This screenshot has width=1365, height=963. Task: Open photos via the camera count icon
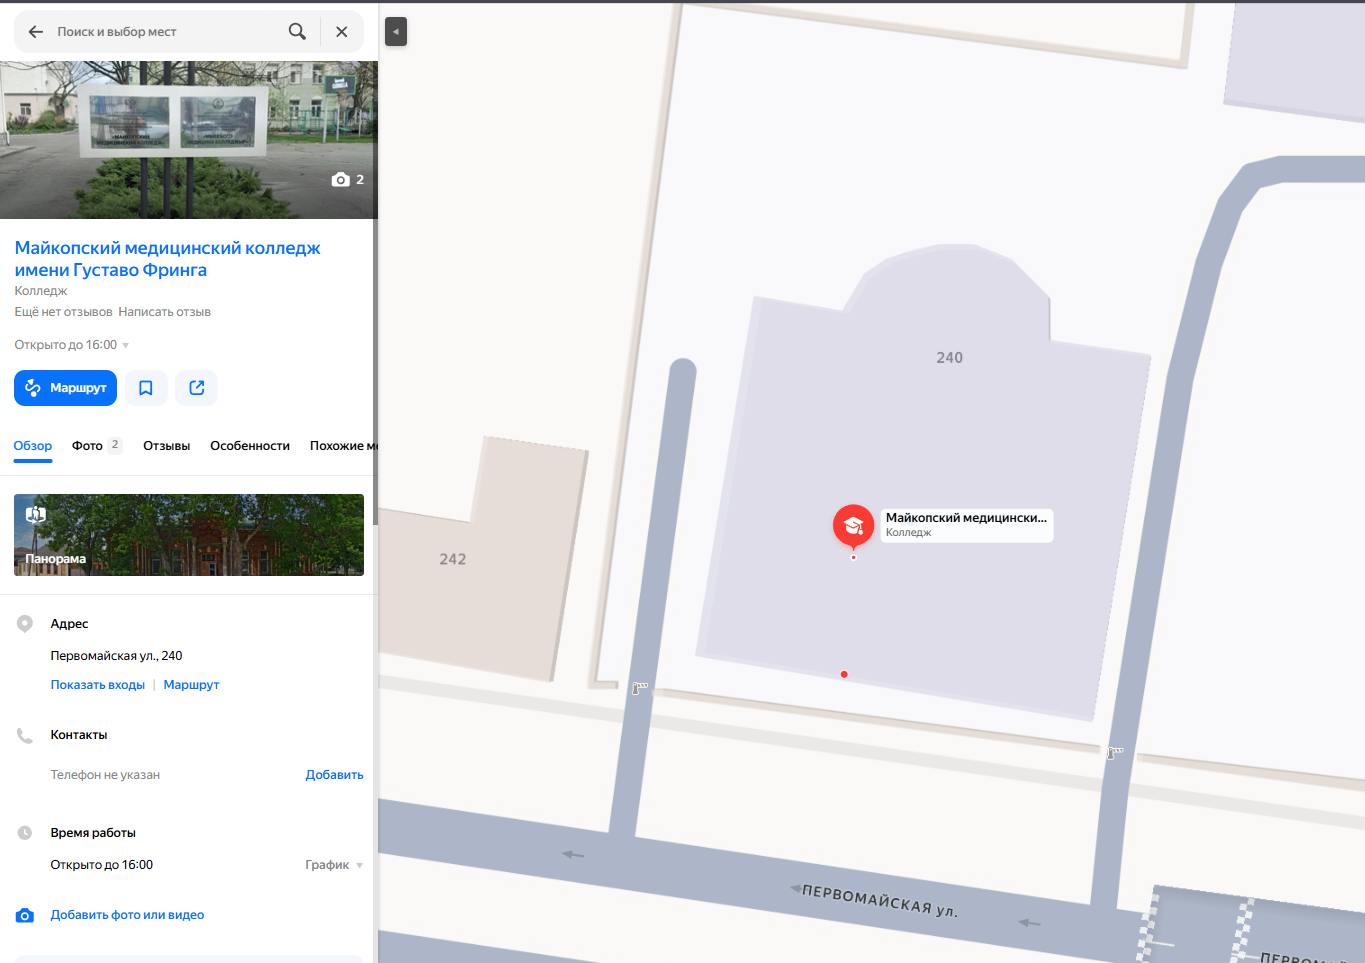click(348, 180)
